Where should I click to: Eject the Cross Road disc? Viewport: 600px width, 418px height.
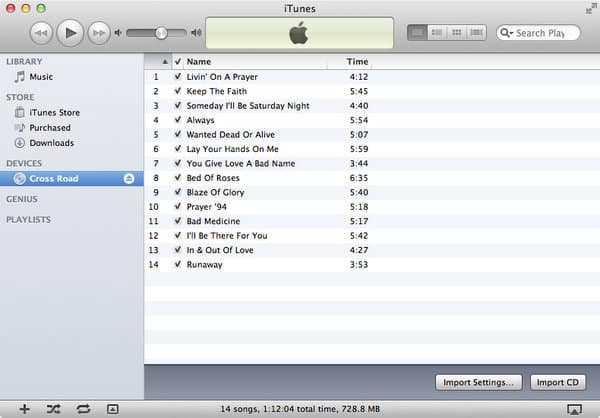[x=129, y=179]
